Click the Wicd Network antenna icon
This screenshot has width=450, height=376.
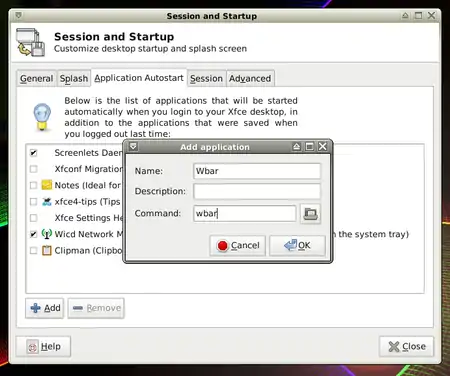(47, 234)
